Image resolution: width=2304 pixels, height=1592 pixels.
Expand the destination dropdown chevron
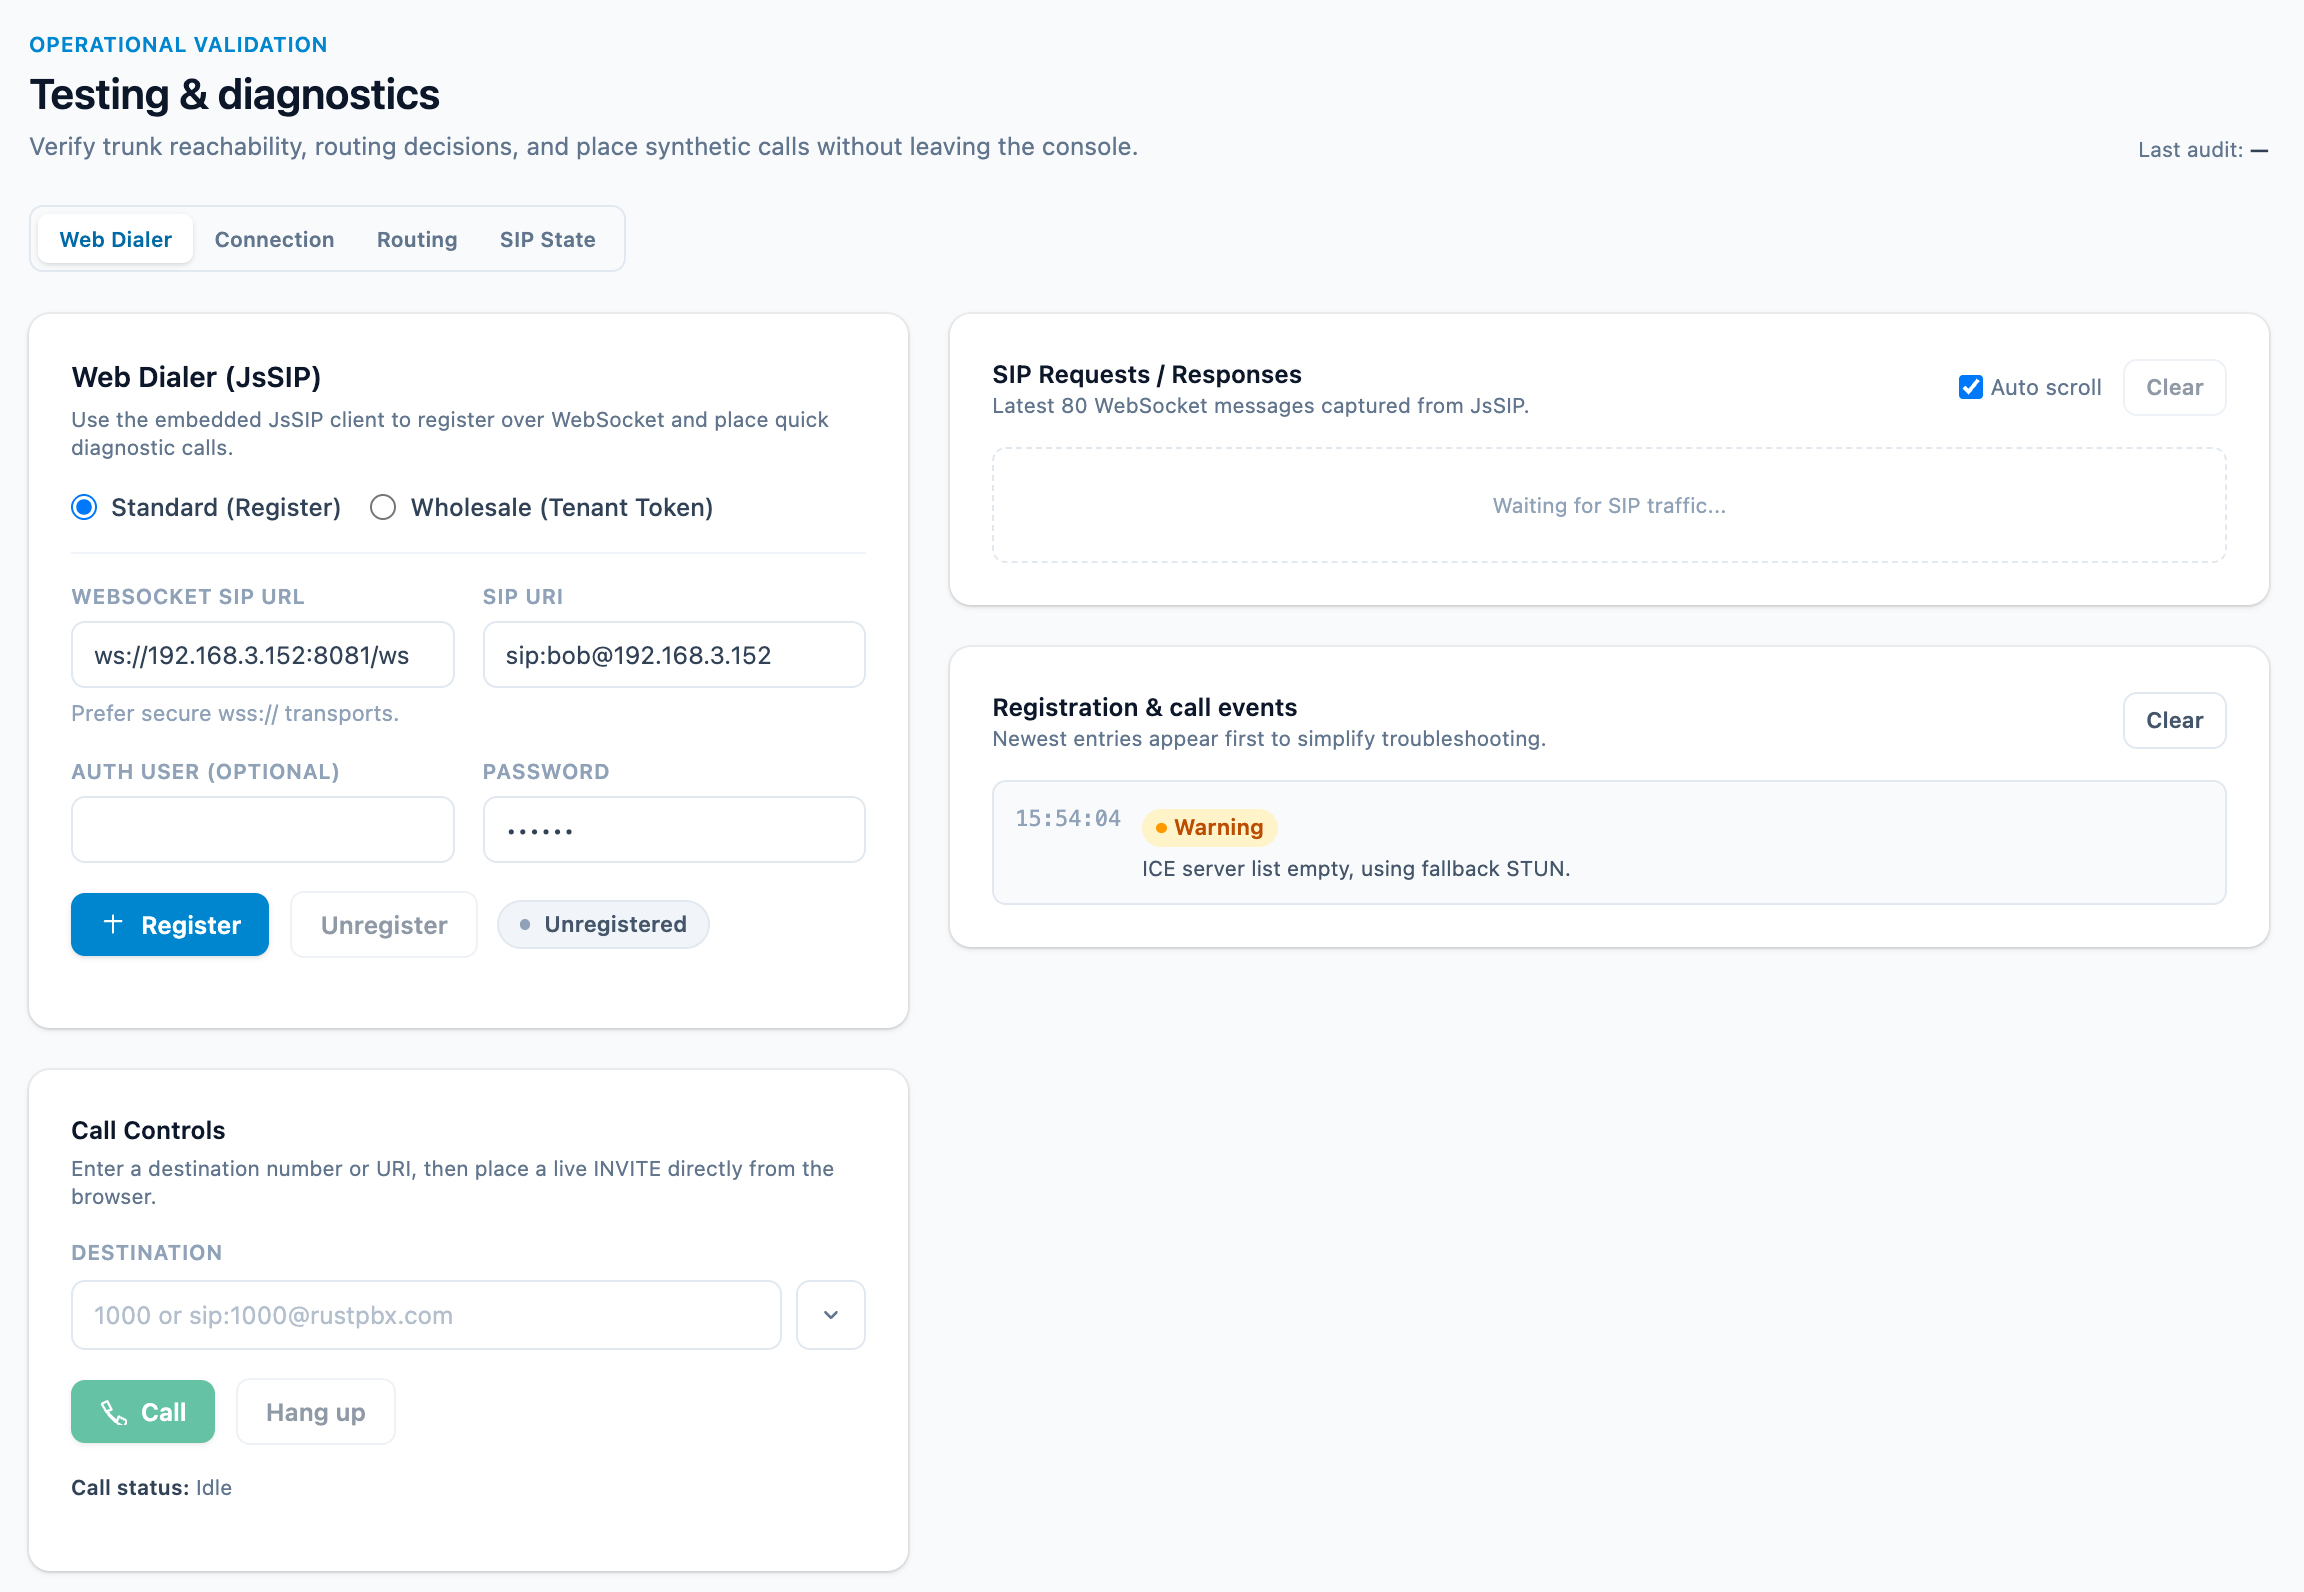[830, 1315]
